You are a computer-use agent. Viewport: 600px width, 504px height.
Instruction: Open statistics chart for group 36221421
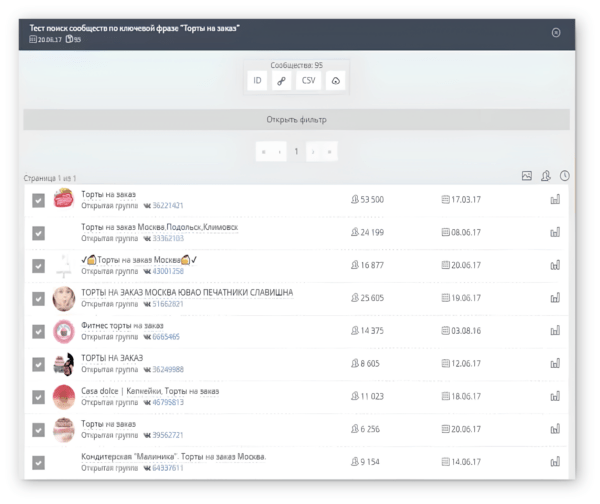coord(555,199)
